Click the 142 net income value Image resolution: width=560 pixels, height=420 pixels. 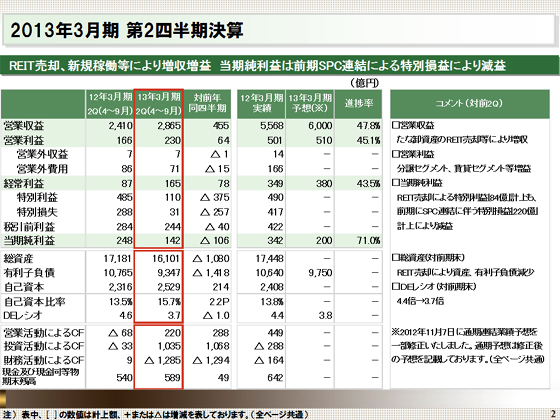172,240
